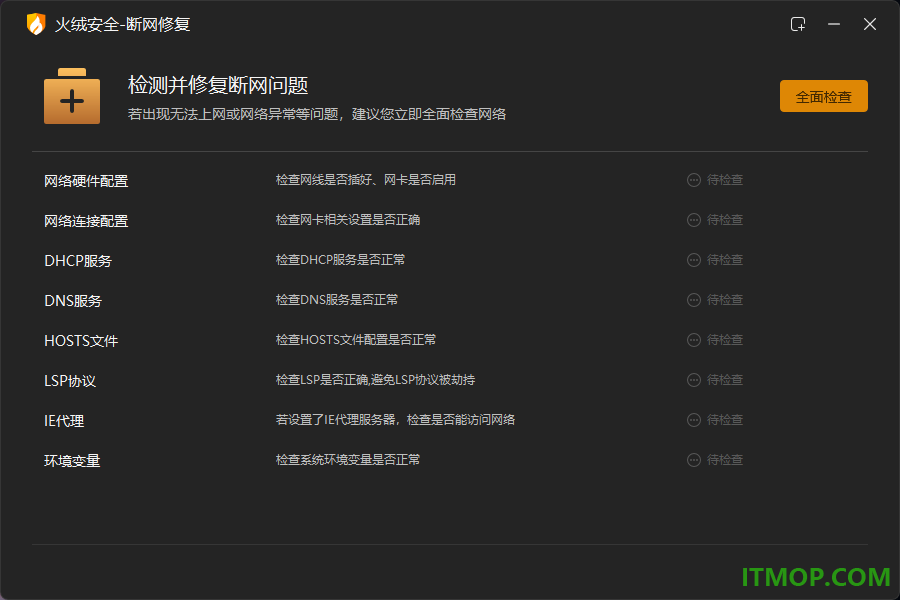Viewport: 900px width, 600px height.
Task: Click pending status icon for IE代理
Action: pos(694,420)
